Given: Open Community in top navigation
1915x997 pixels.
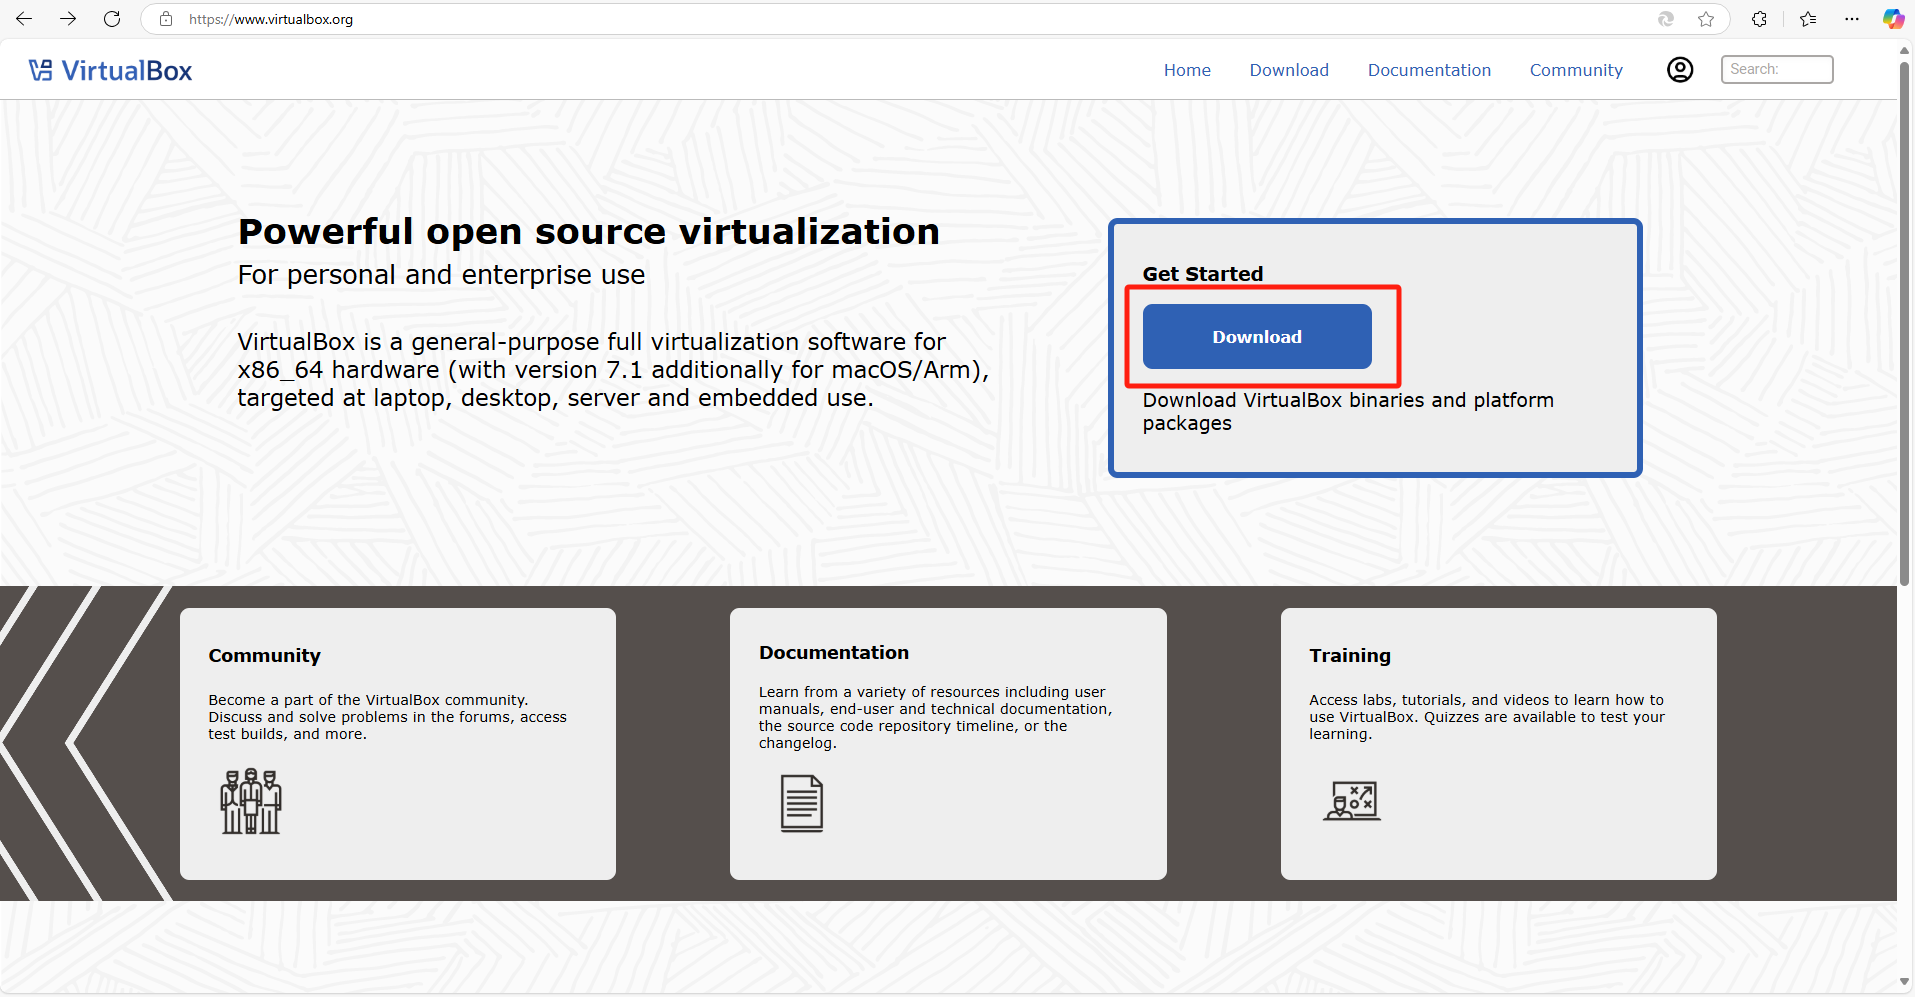Looking at the screenshot, I should tap(1576, 70).
